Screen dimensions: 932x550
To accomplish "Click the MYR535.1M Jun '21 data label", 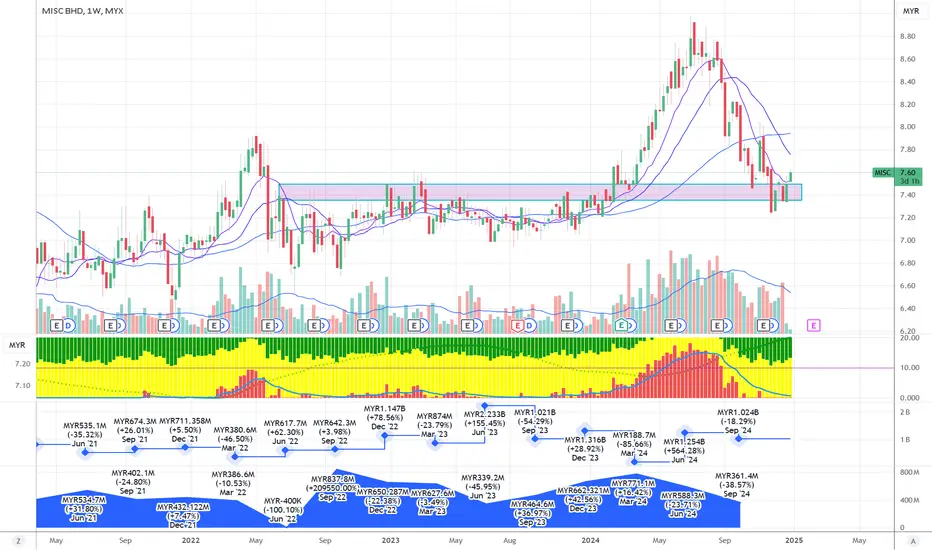I will click(85, 435).
